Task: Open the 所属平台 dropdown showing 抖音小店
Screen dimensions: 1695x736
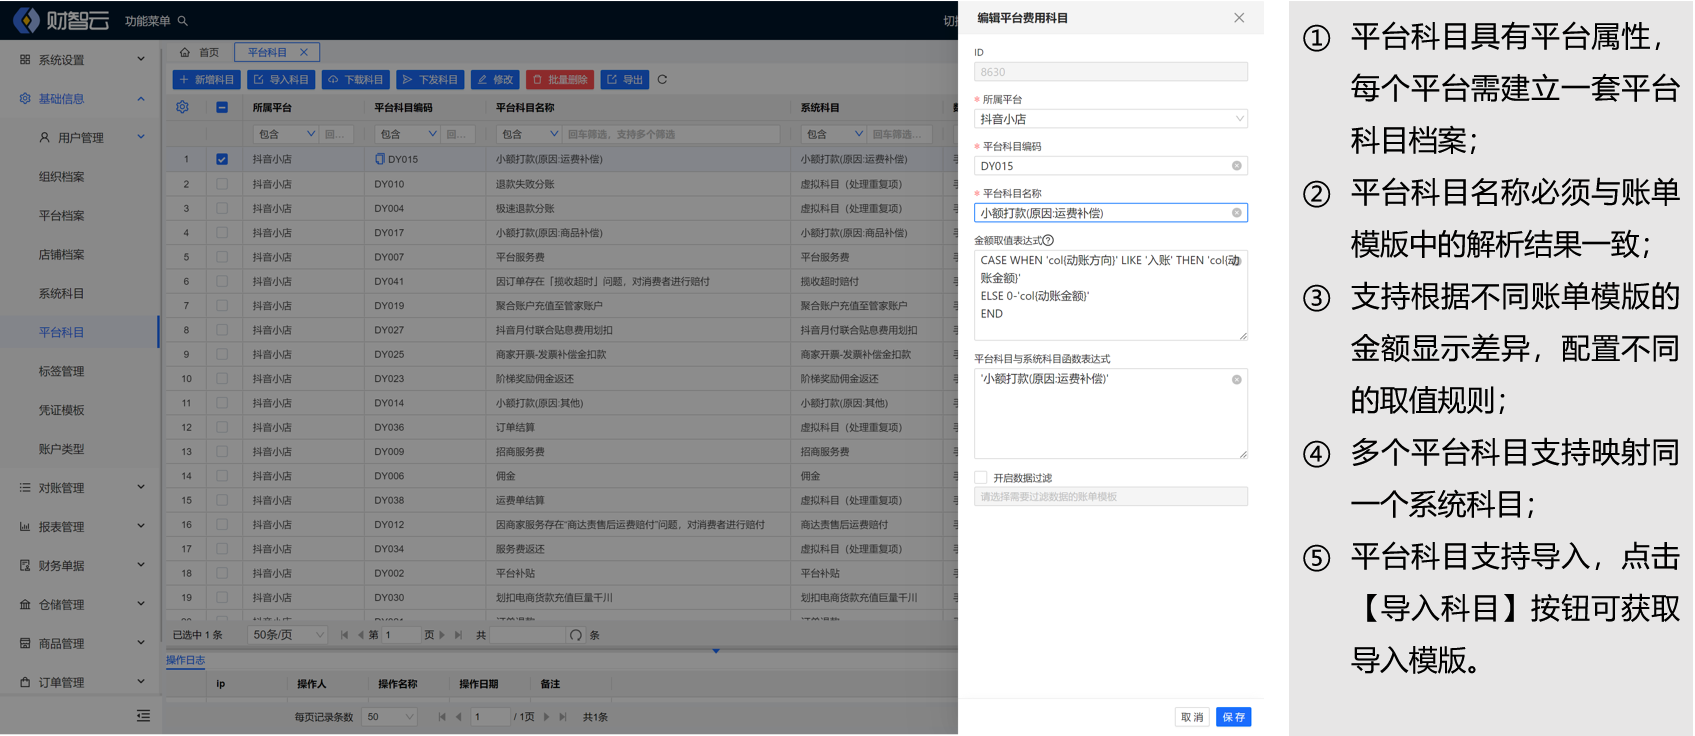Action: tap(1110, 119)
